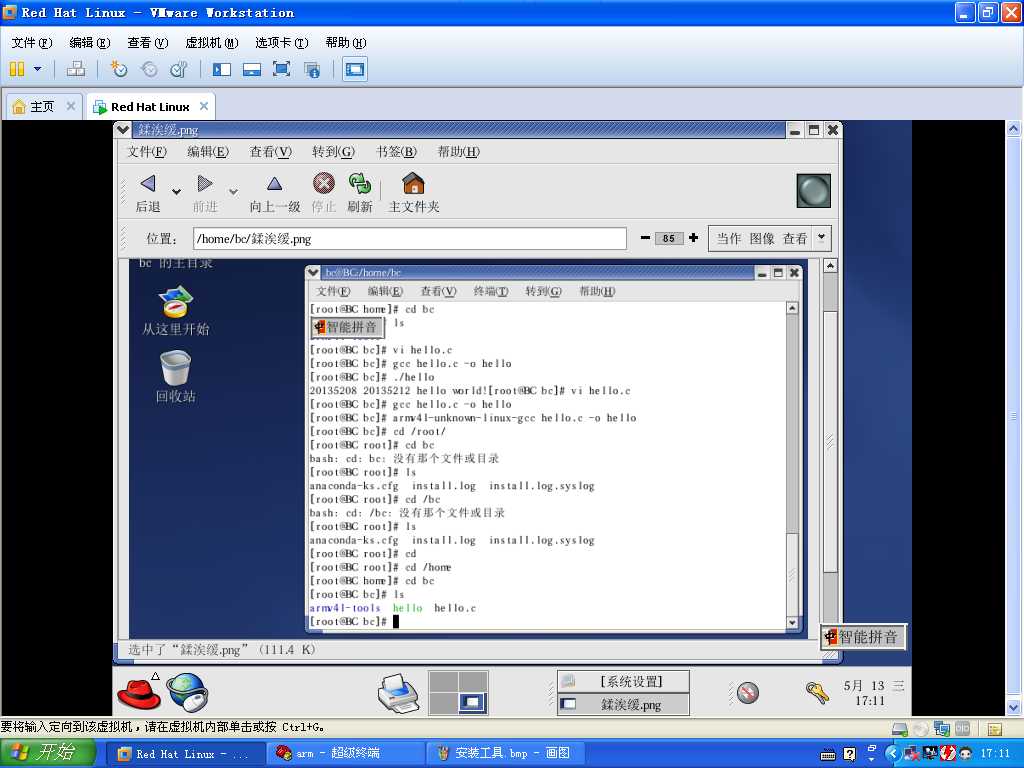Open the dropdown arrow beside the pause icon
The height and width of the screenshot is (768, 1024).
click(37, 69)
